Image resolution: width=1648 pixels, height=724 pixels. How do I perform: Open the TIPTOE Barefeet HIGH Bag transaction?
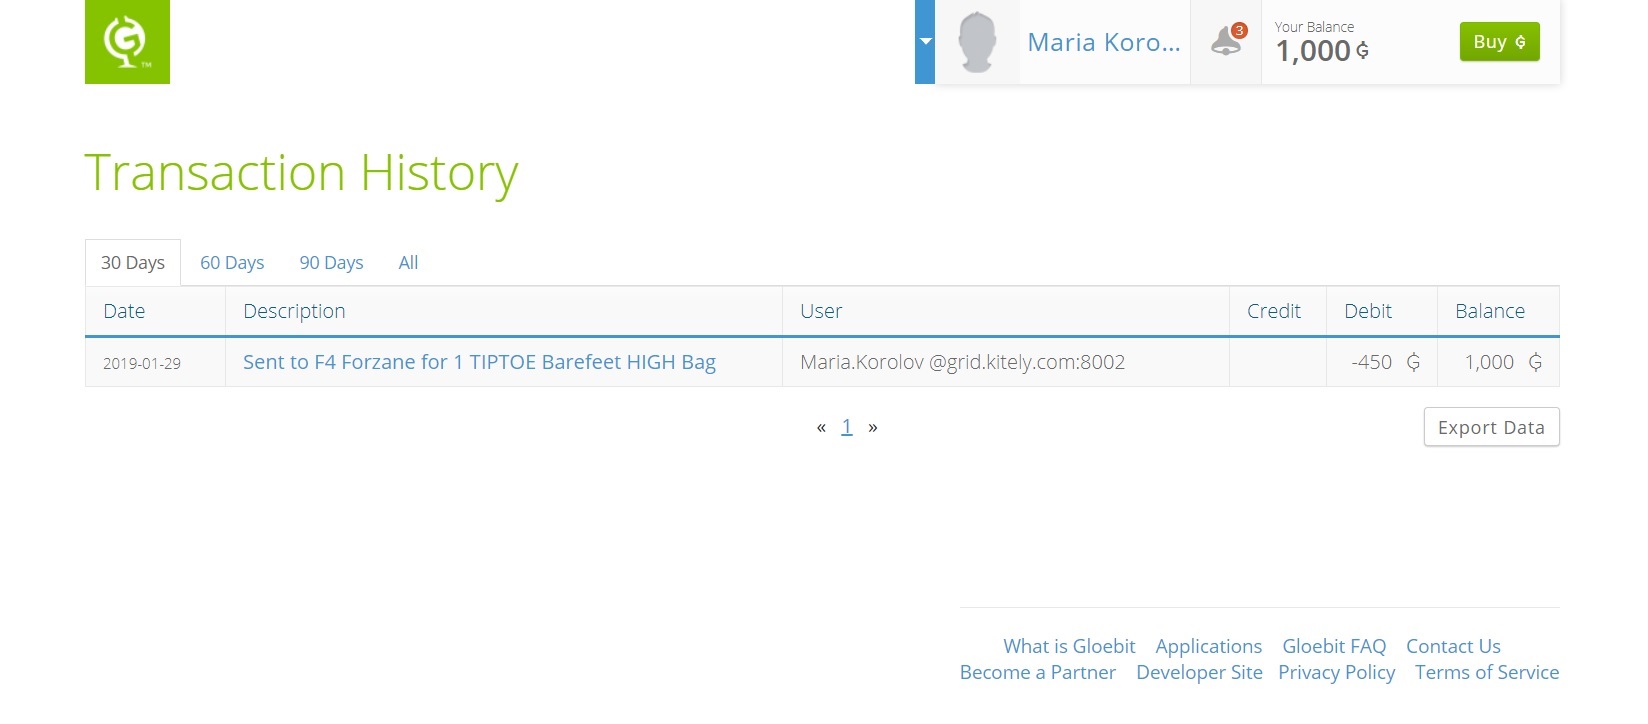(479, 362)
